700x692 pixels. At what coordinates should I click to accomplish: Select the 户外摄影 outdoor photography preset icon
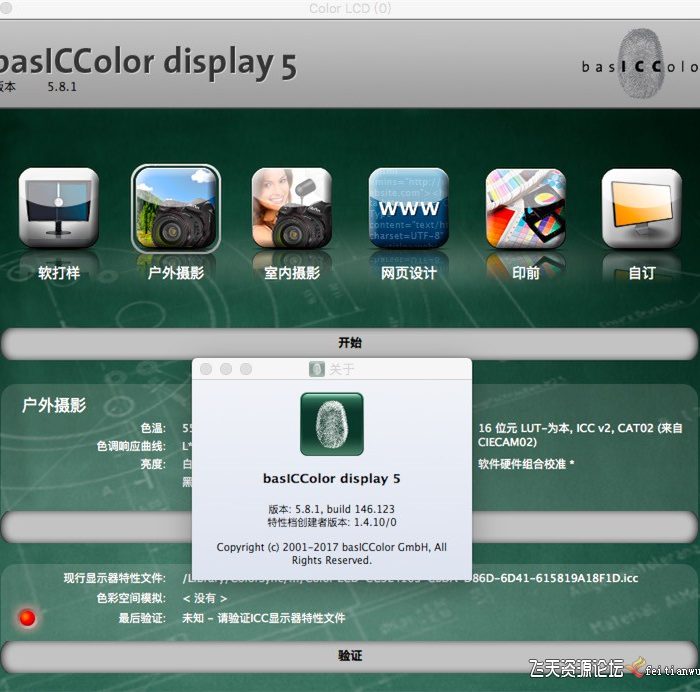click(x=176, y=208)
